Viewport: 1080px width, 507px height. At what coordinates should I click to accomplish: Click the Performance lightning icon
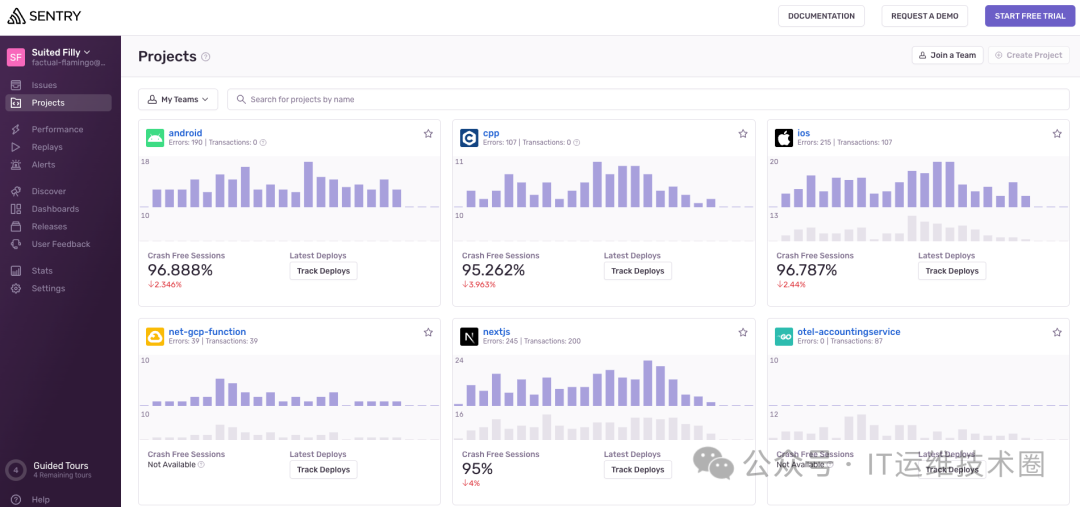click(x=16, y=130)
